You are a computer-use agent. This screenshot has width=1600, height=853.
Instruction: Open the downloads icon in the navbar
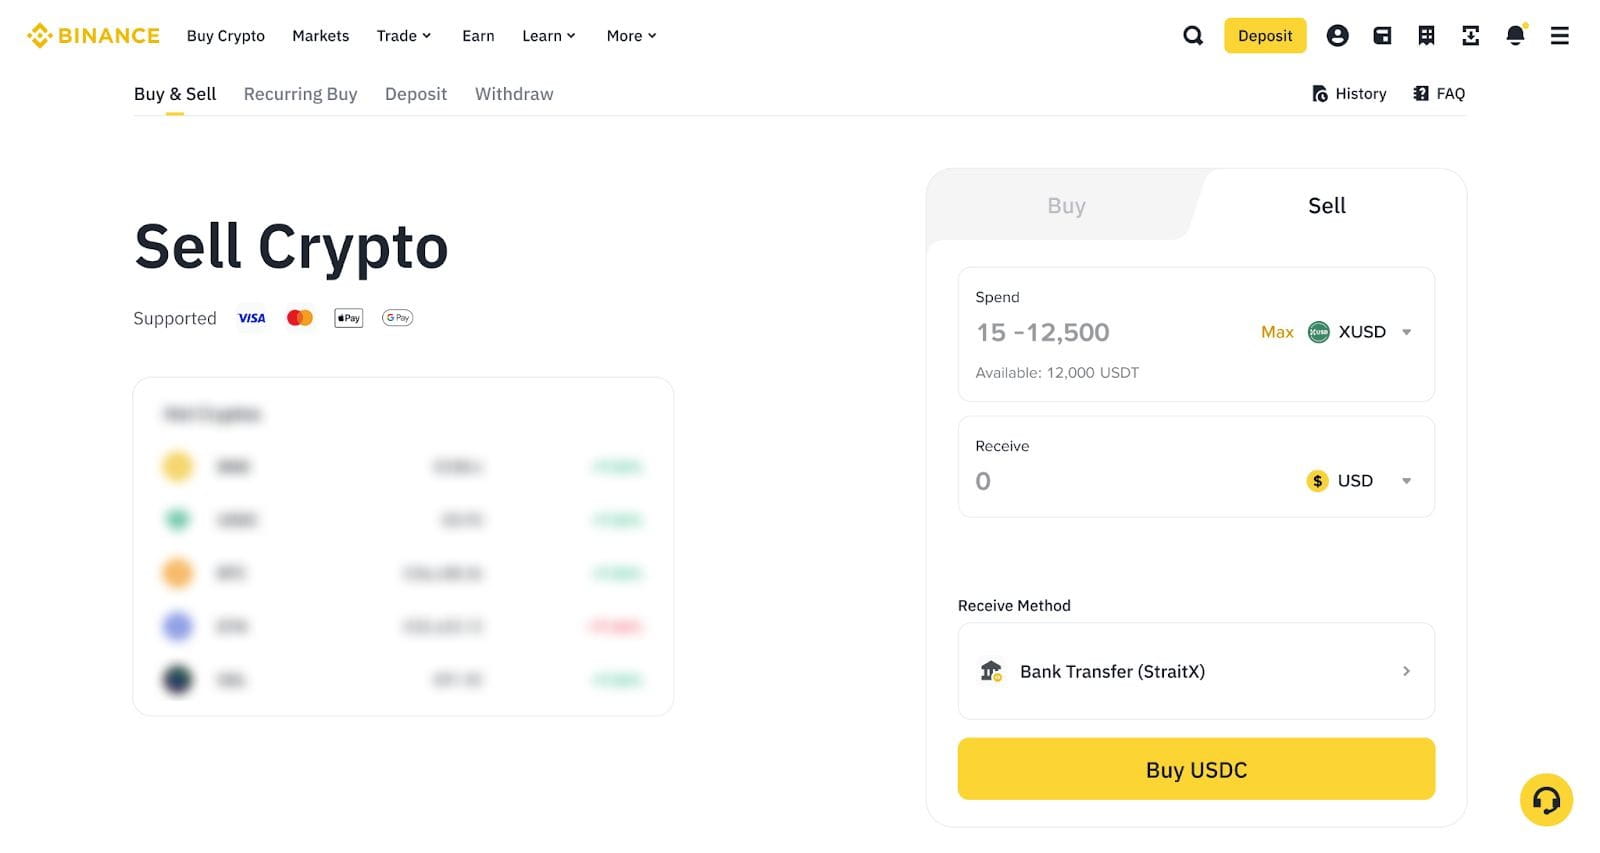click(x=1470, y=35)
